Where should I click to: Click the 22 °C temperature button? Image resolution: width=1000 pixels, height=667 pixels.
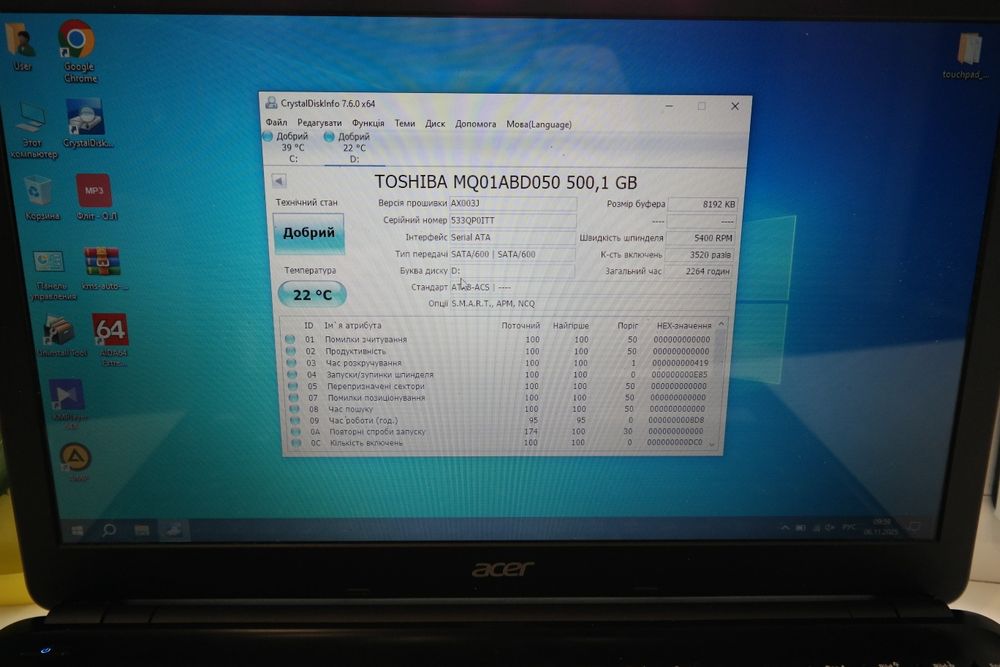tap(312, 295)
